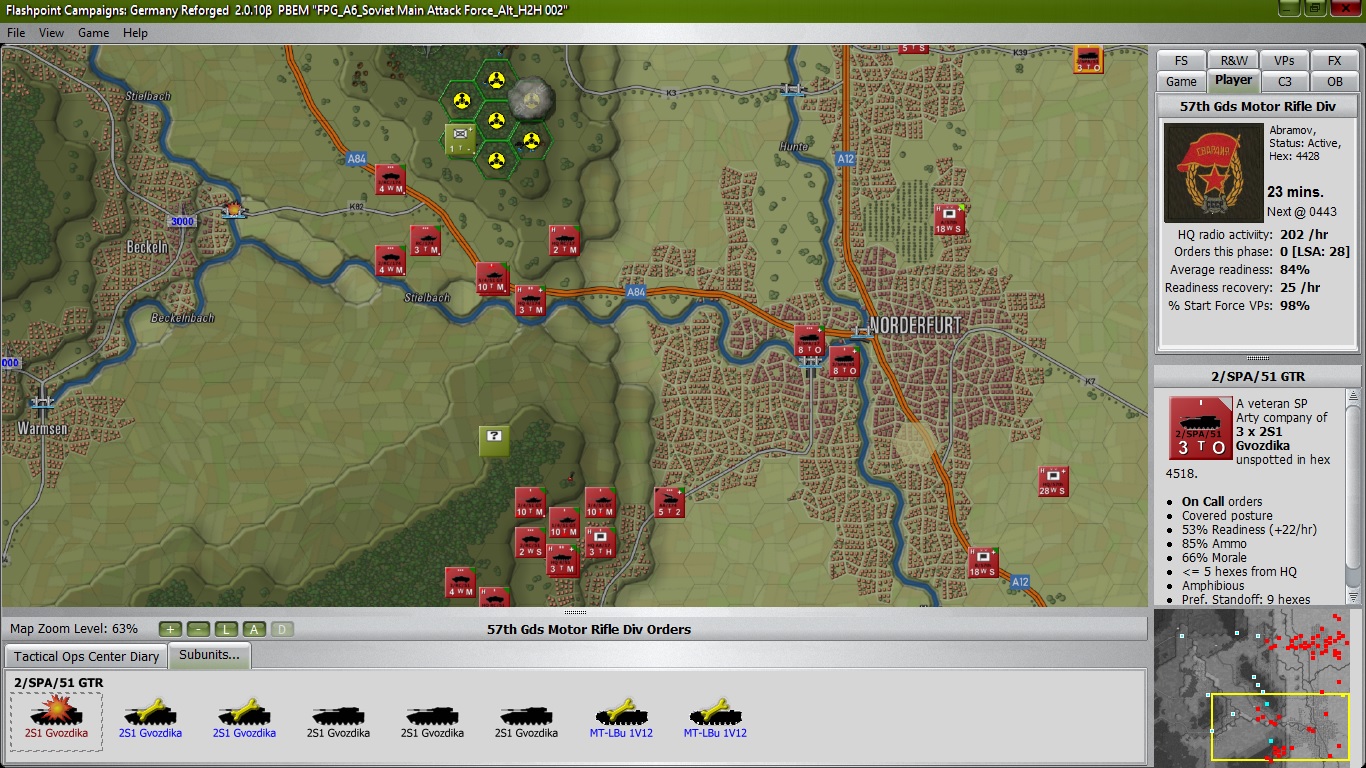The height and width of the screenshot is (768, 1366).
Task: Select the 18 W S counter near the orchard
Action: pos(949,219)
